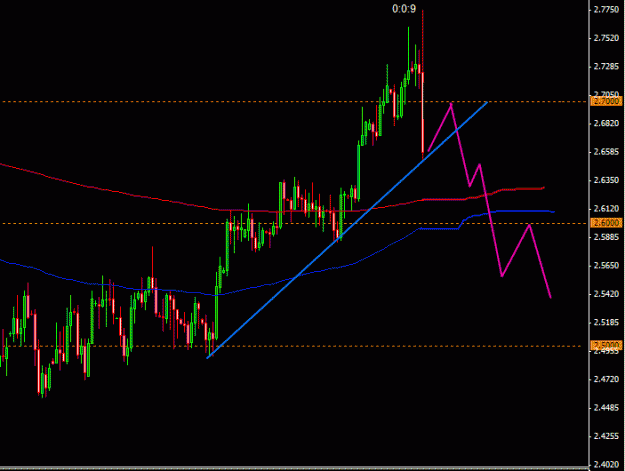Click the 2.6820 price axis label

[x=606, y=124]
